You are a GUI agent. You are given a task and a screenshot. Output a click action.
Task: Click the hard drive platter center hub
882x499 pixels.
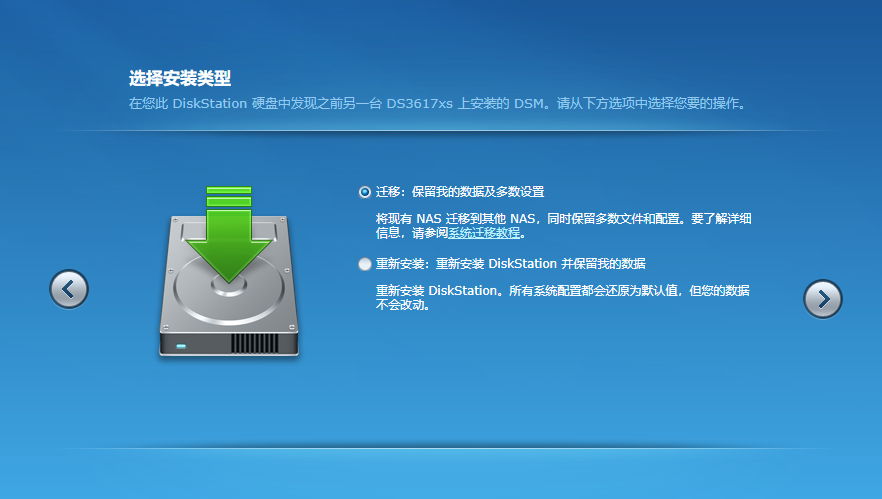coord(229,286)
